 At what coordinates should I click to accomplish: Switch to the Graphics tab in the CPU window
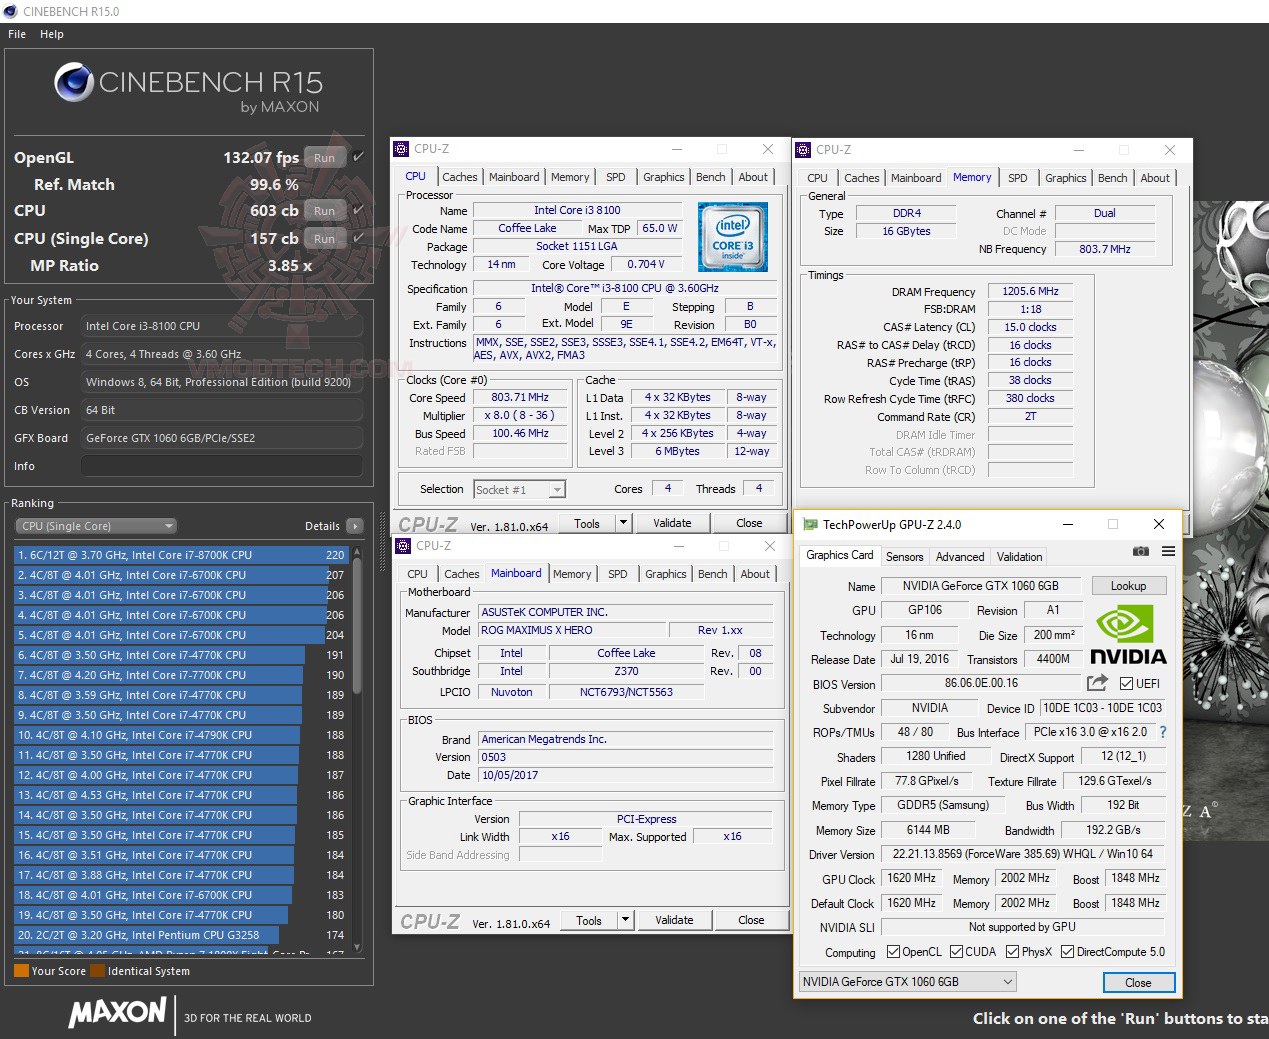(x=664, y=177)
